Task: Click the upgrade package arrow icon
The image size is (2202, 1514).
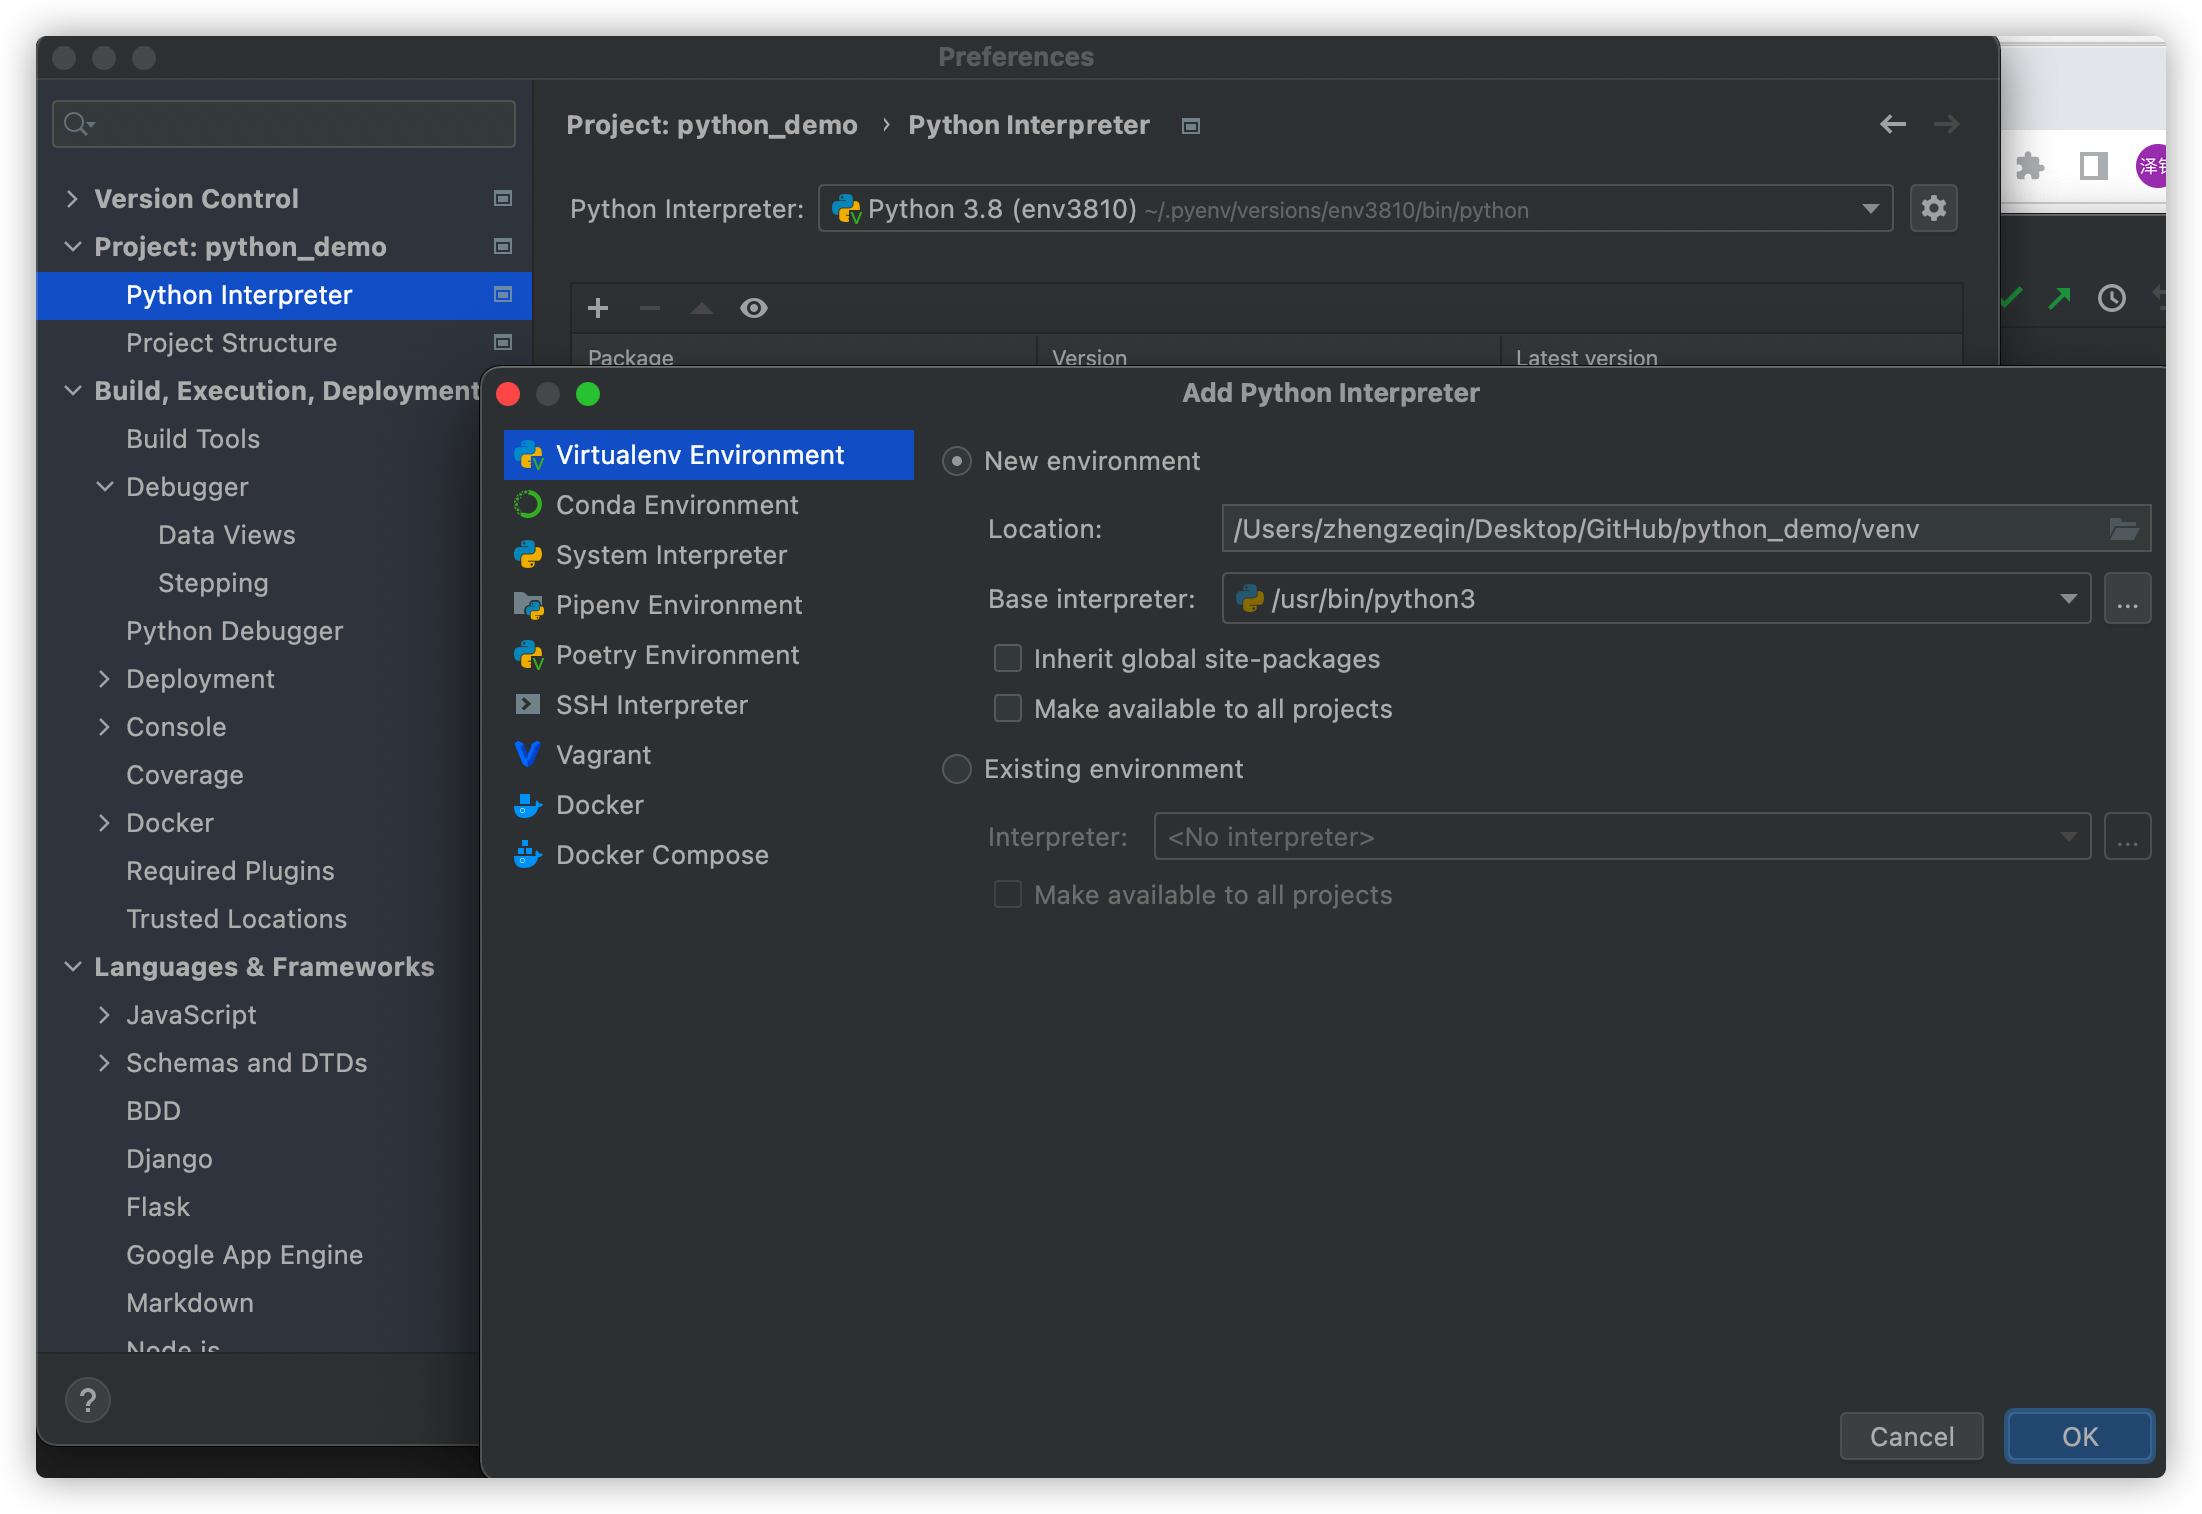Action: pos(702,308)
